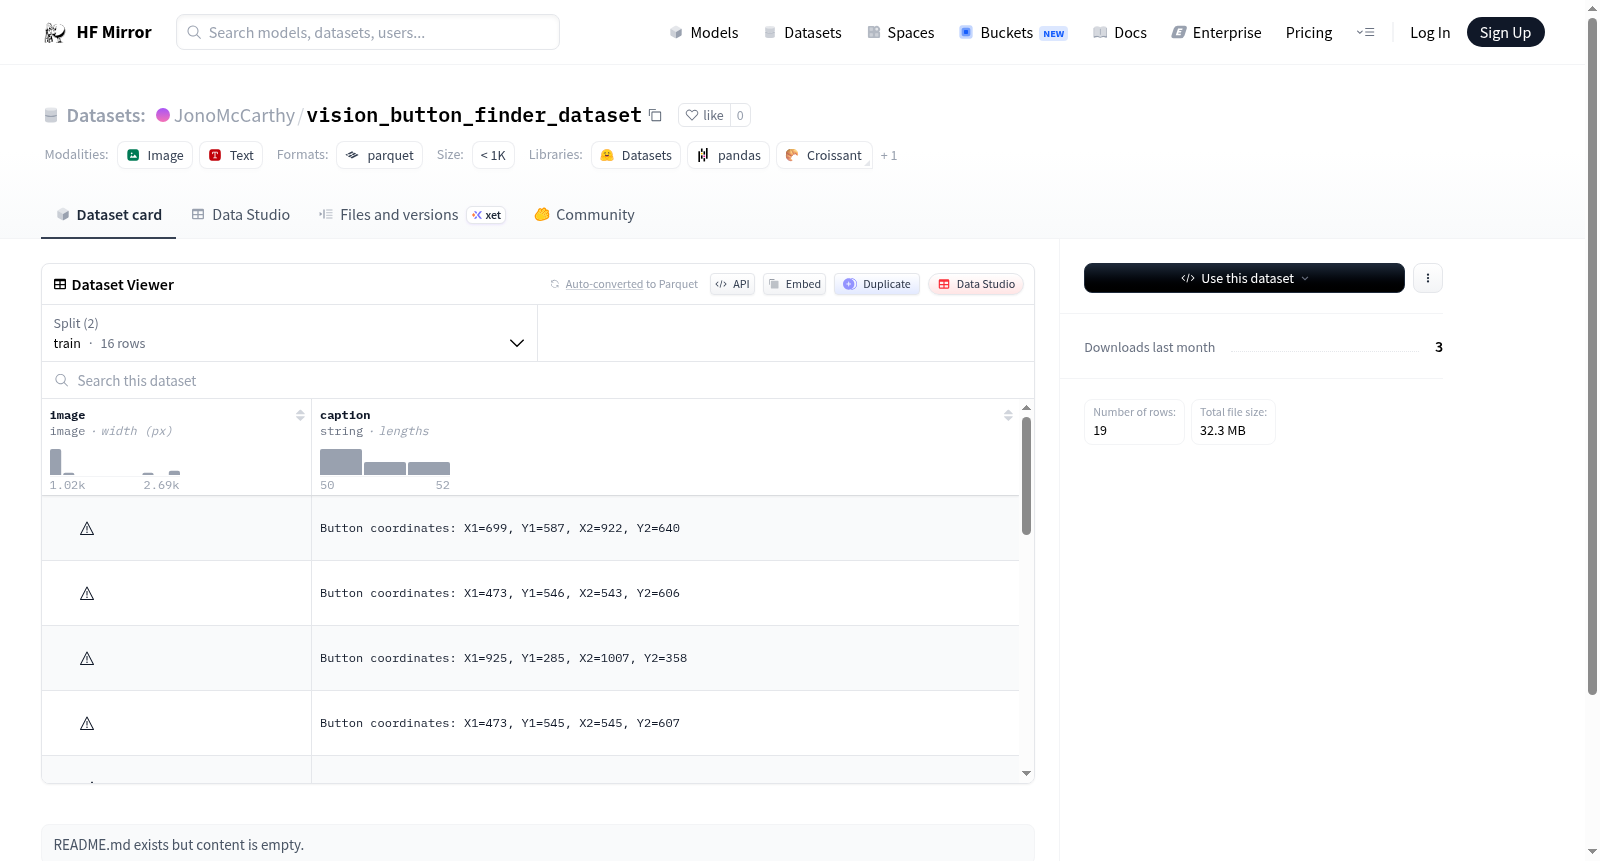Open the Pricing page

[x=1309, y=33]
